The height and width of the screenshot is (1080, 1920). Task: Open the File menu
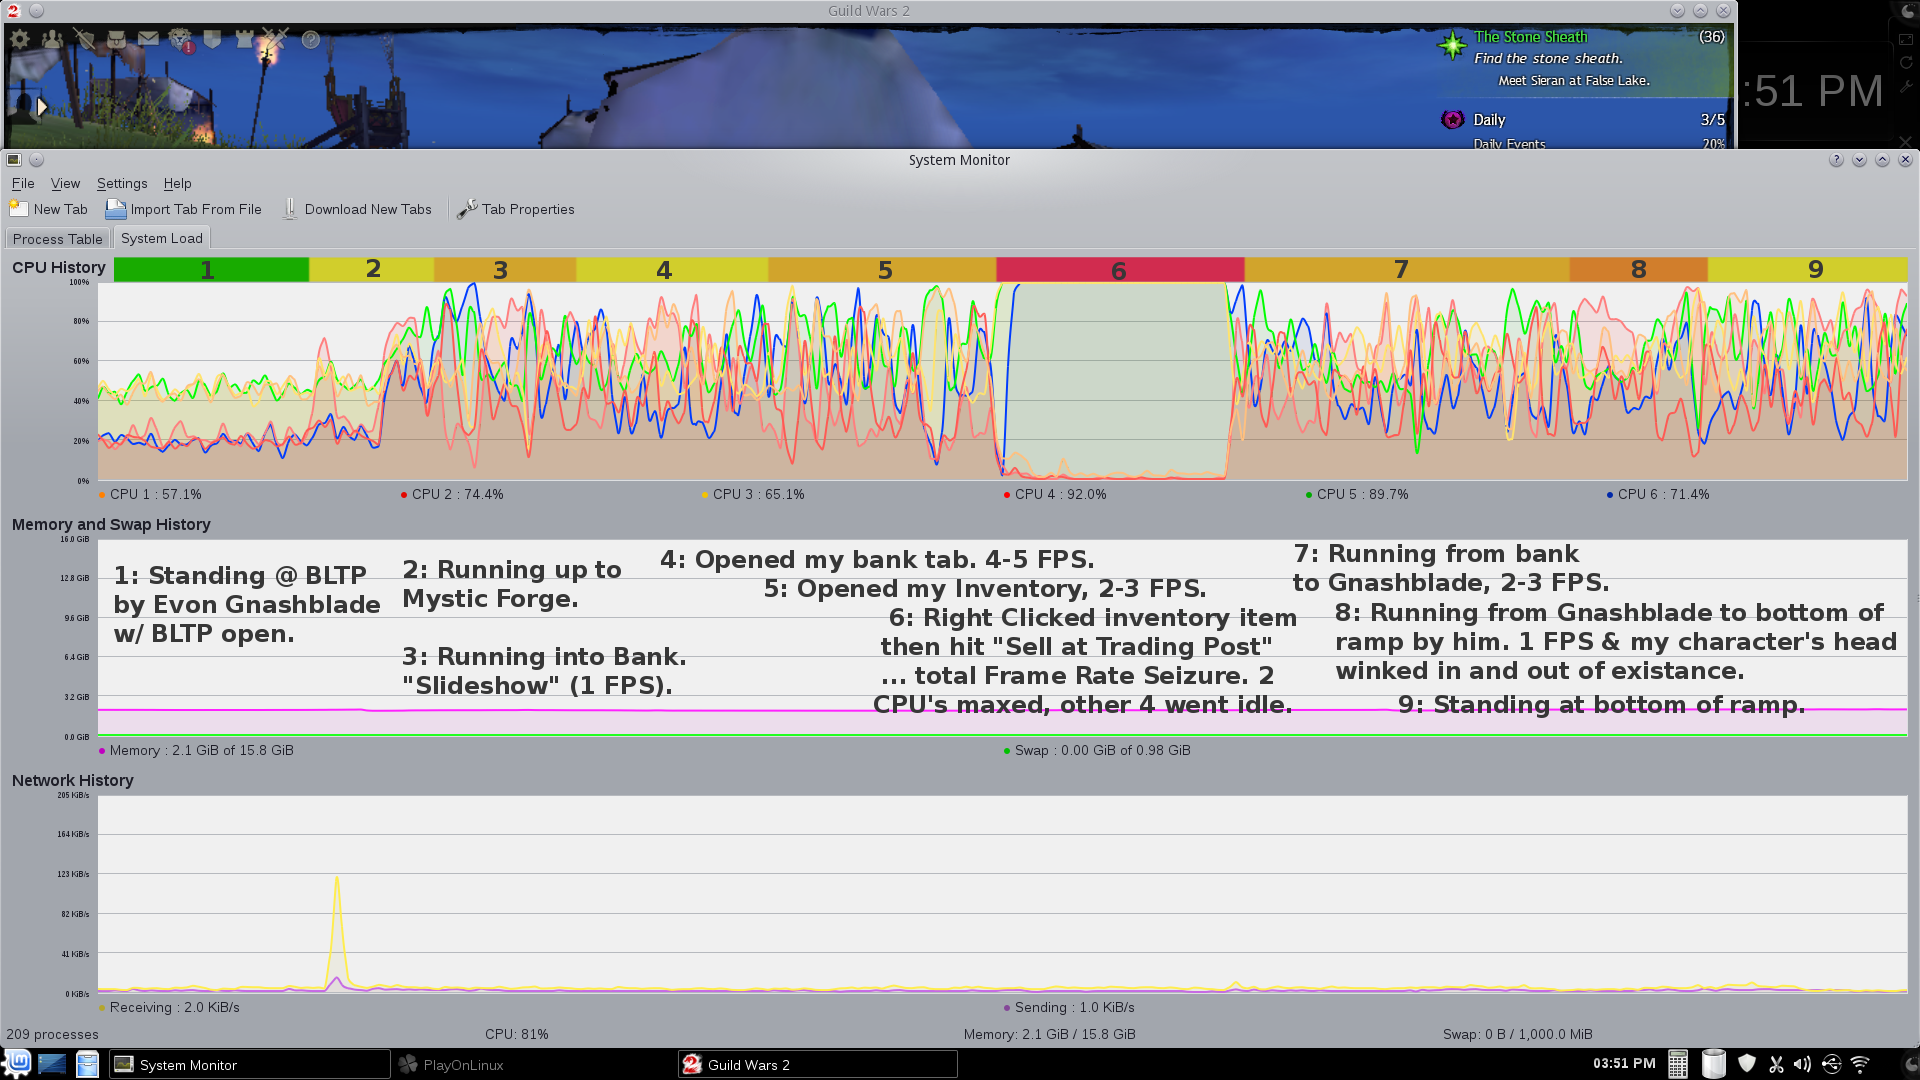point(23,184)
